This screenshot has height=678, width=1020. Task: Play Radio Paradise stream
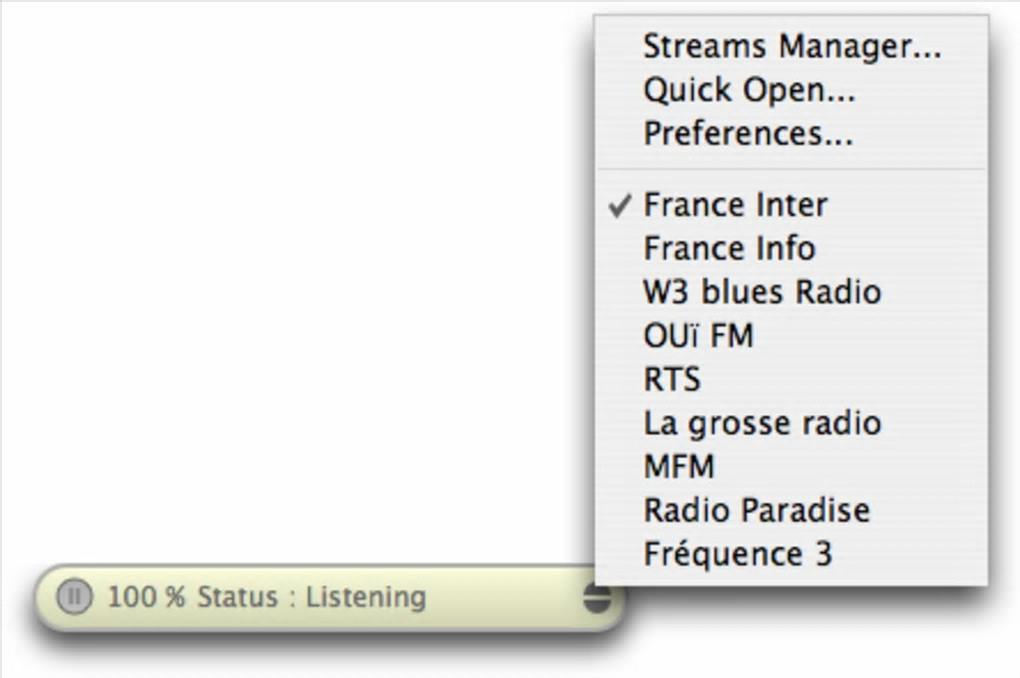[756, 510]
